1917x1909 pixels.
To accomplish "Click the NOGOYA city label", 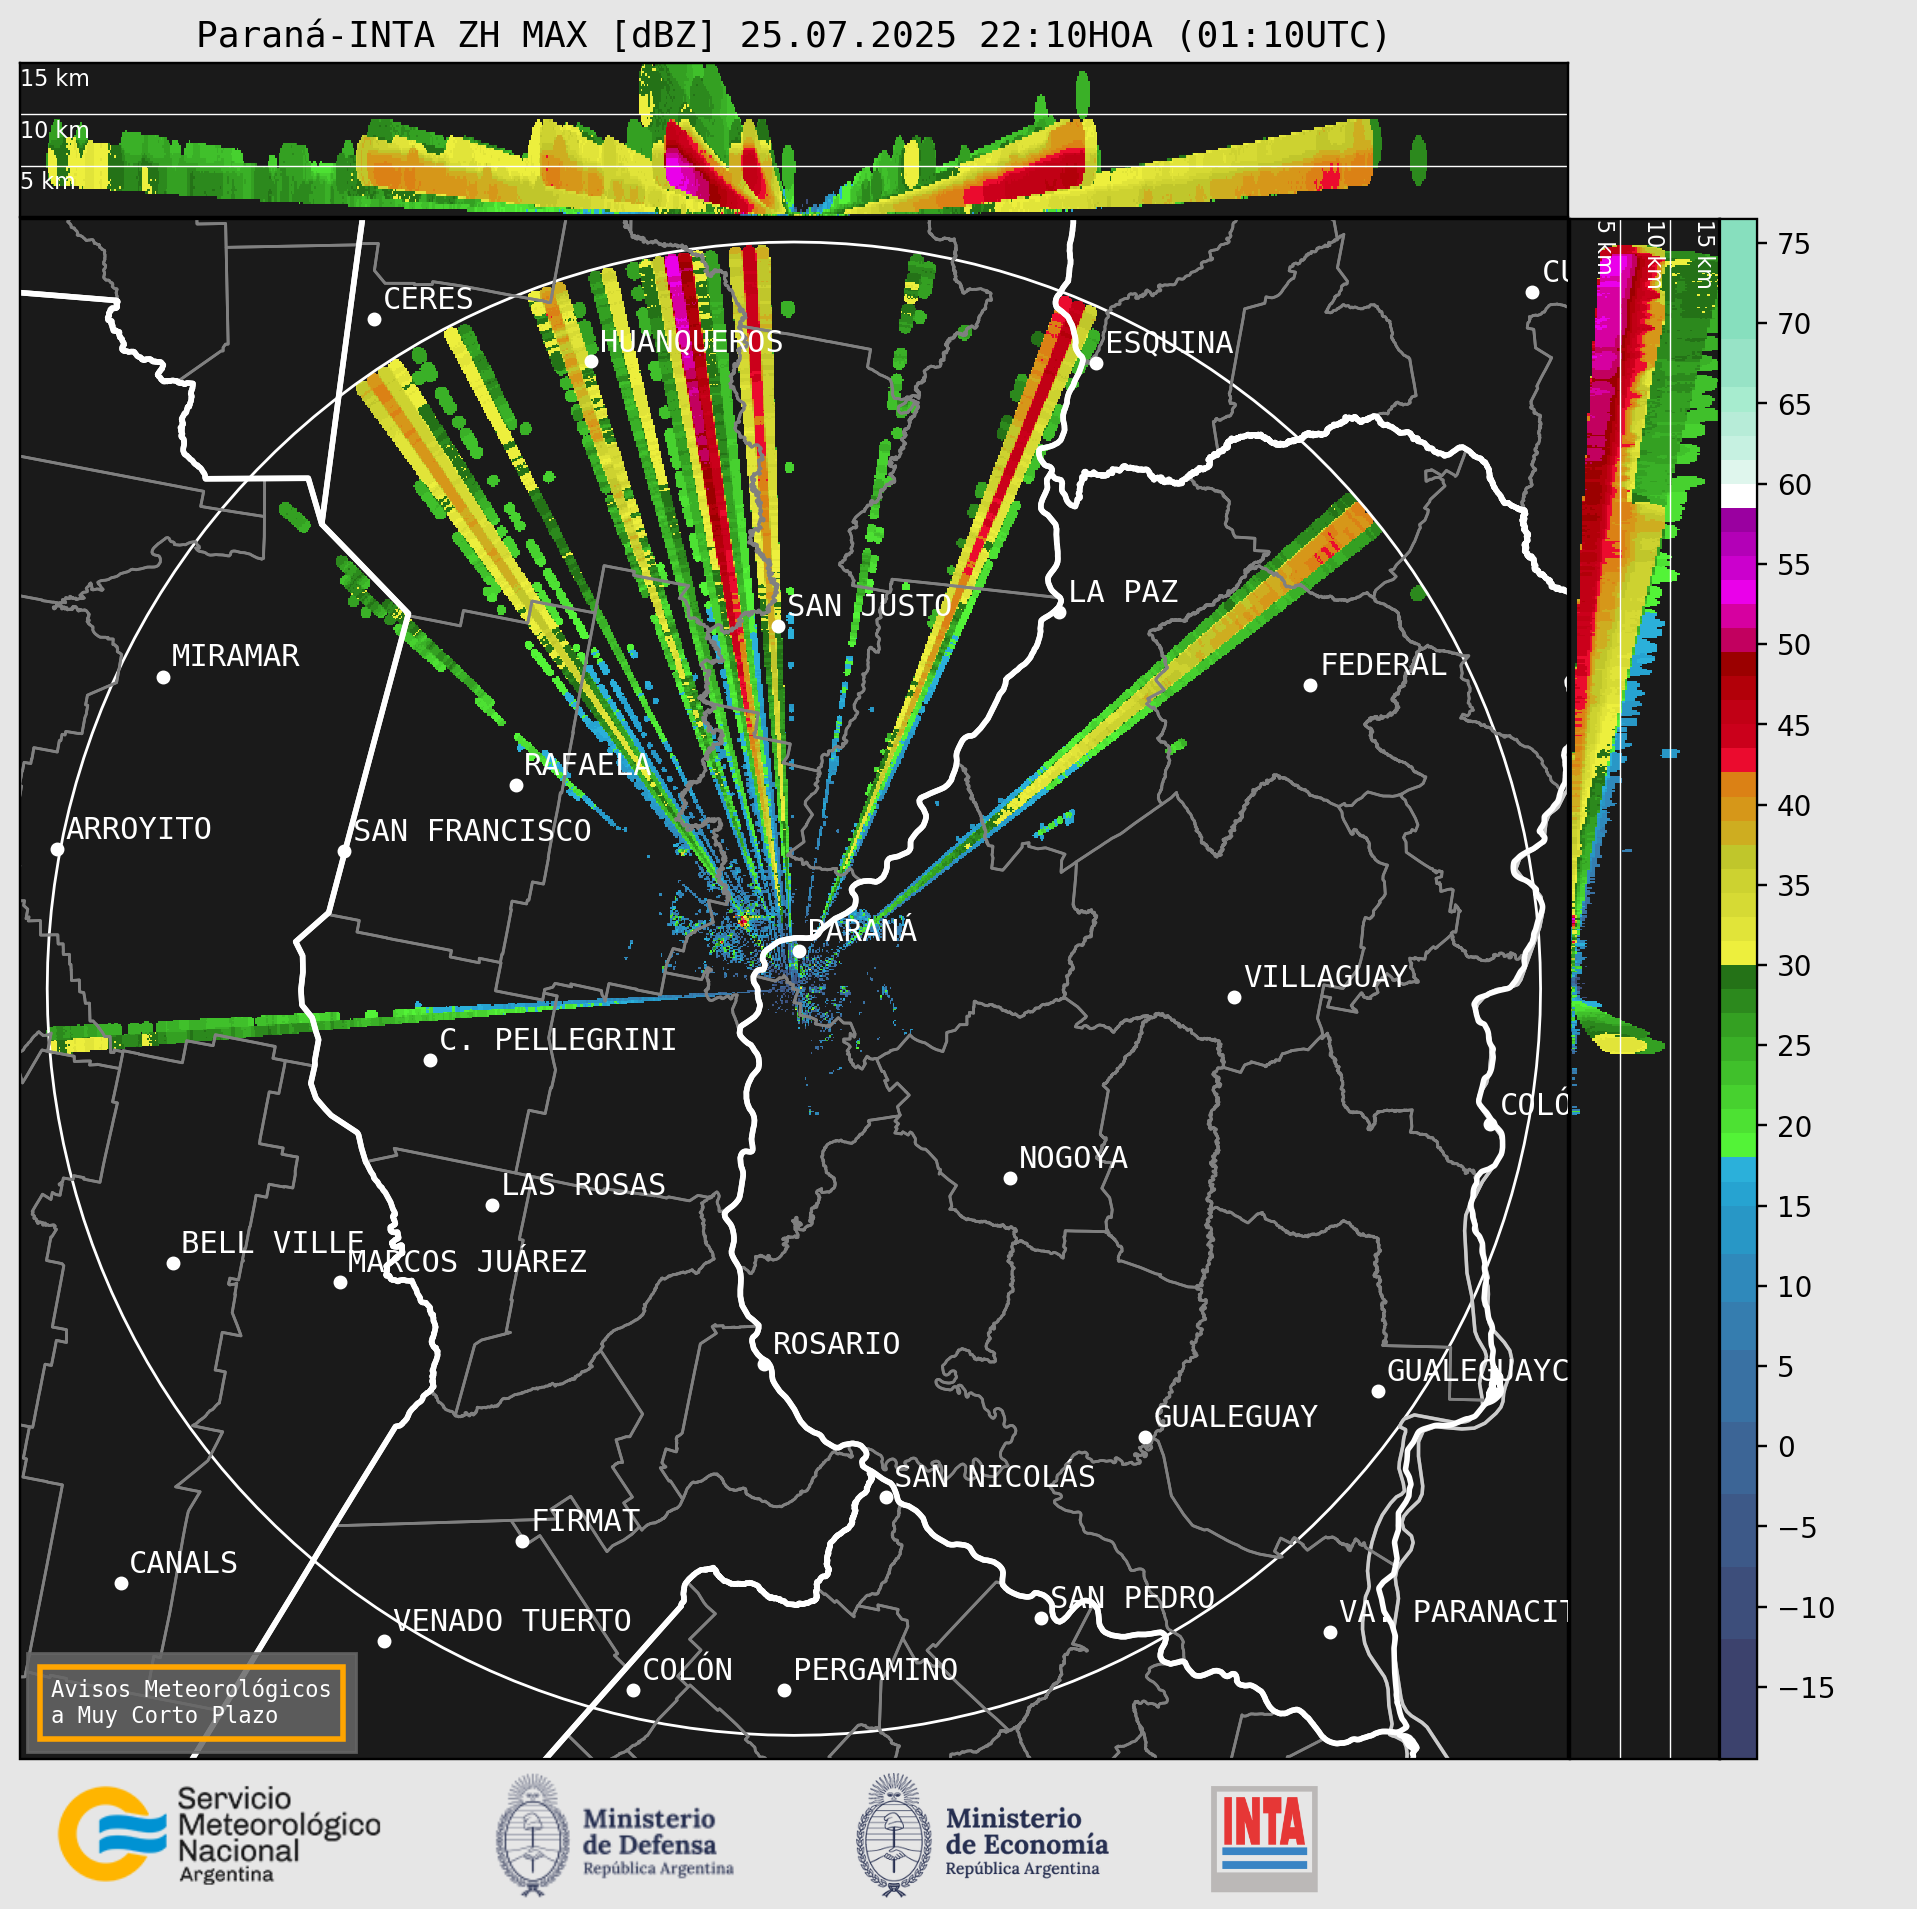I will click(x=1073, y=1158).
